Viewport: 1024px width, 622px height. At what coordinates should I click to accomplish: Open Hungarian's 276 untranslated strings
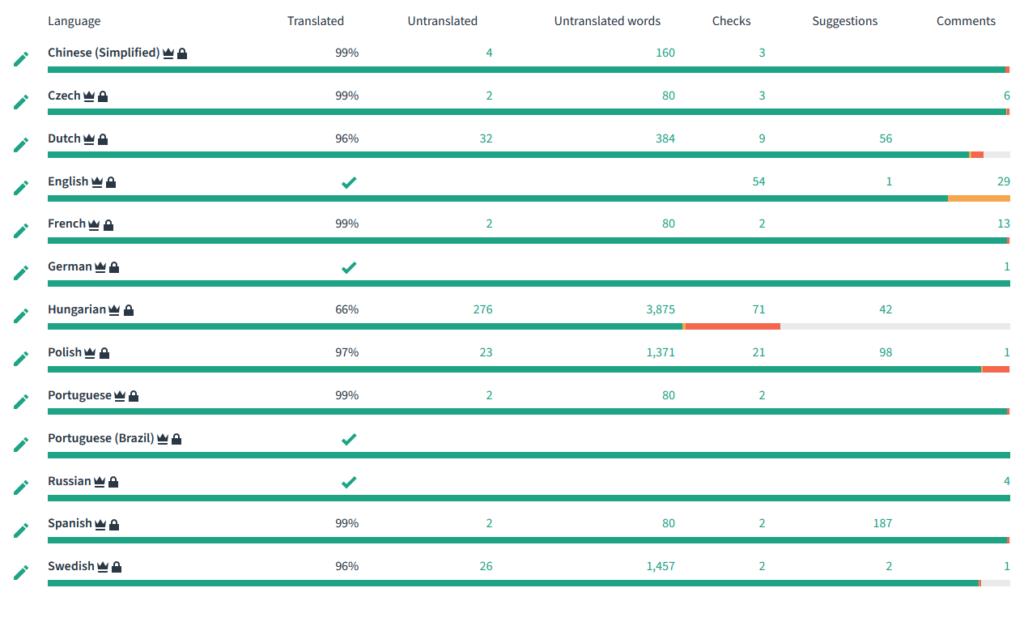pos(483,310)
